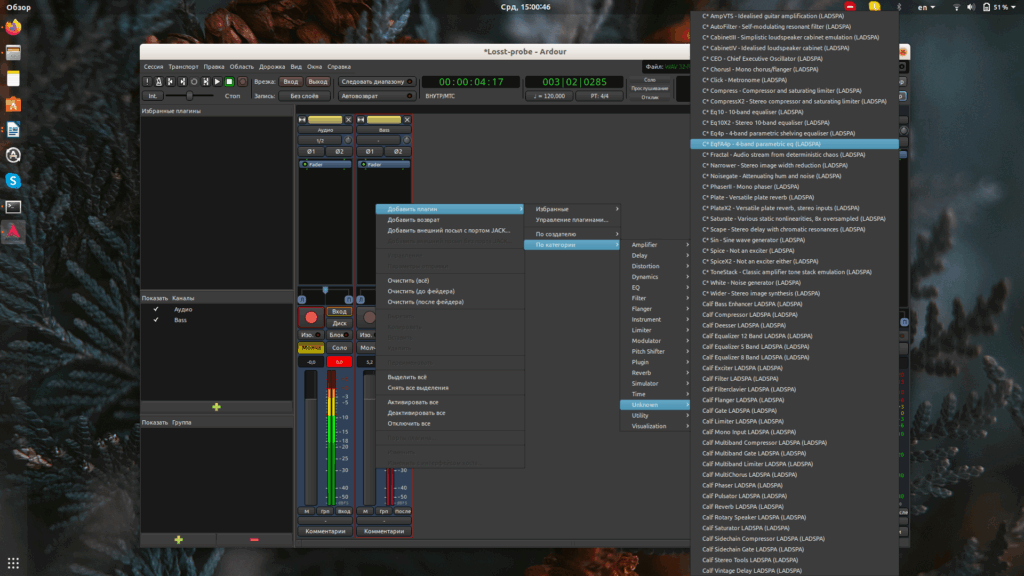Arm record on the Аудио strip
The height and width of the screenshot is (576, 1024).
[311, 317]
